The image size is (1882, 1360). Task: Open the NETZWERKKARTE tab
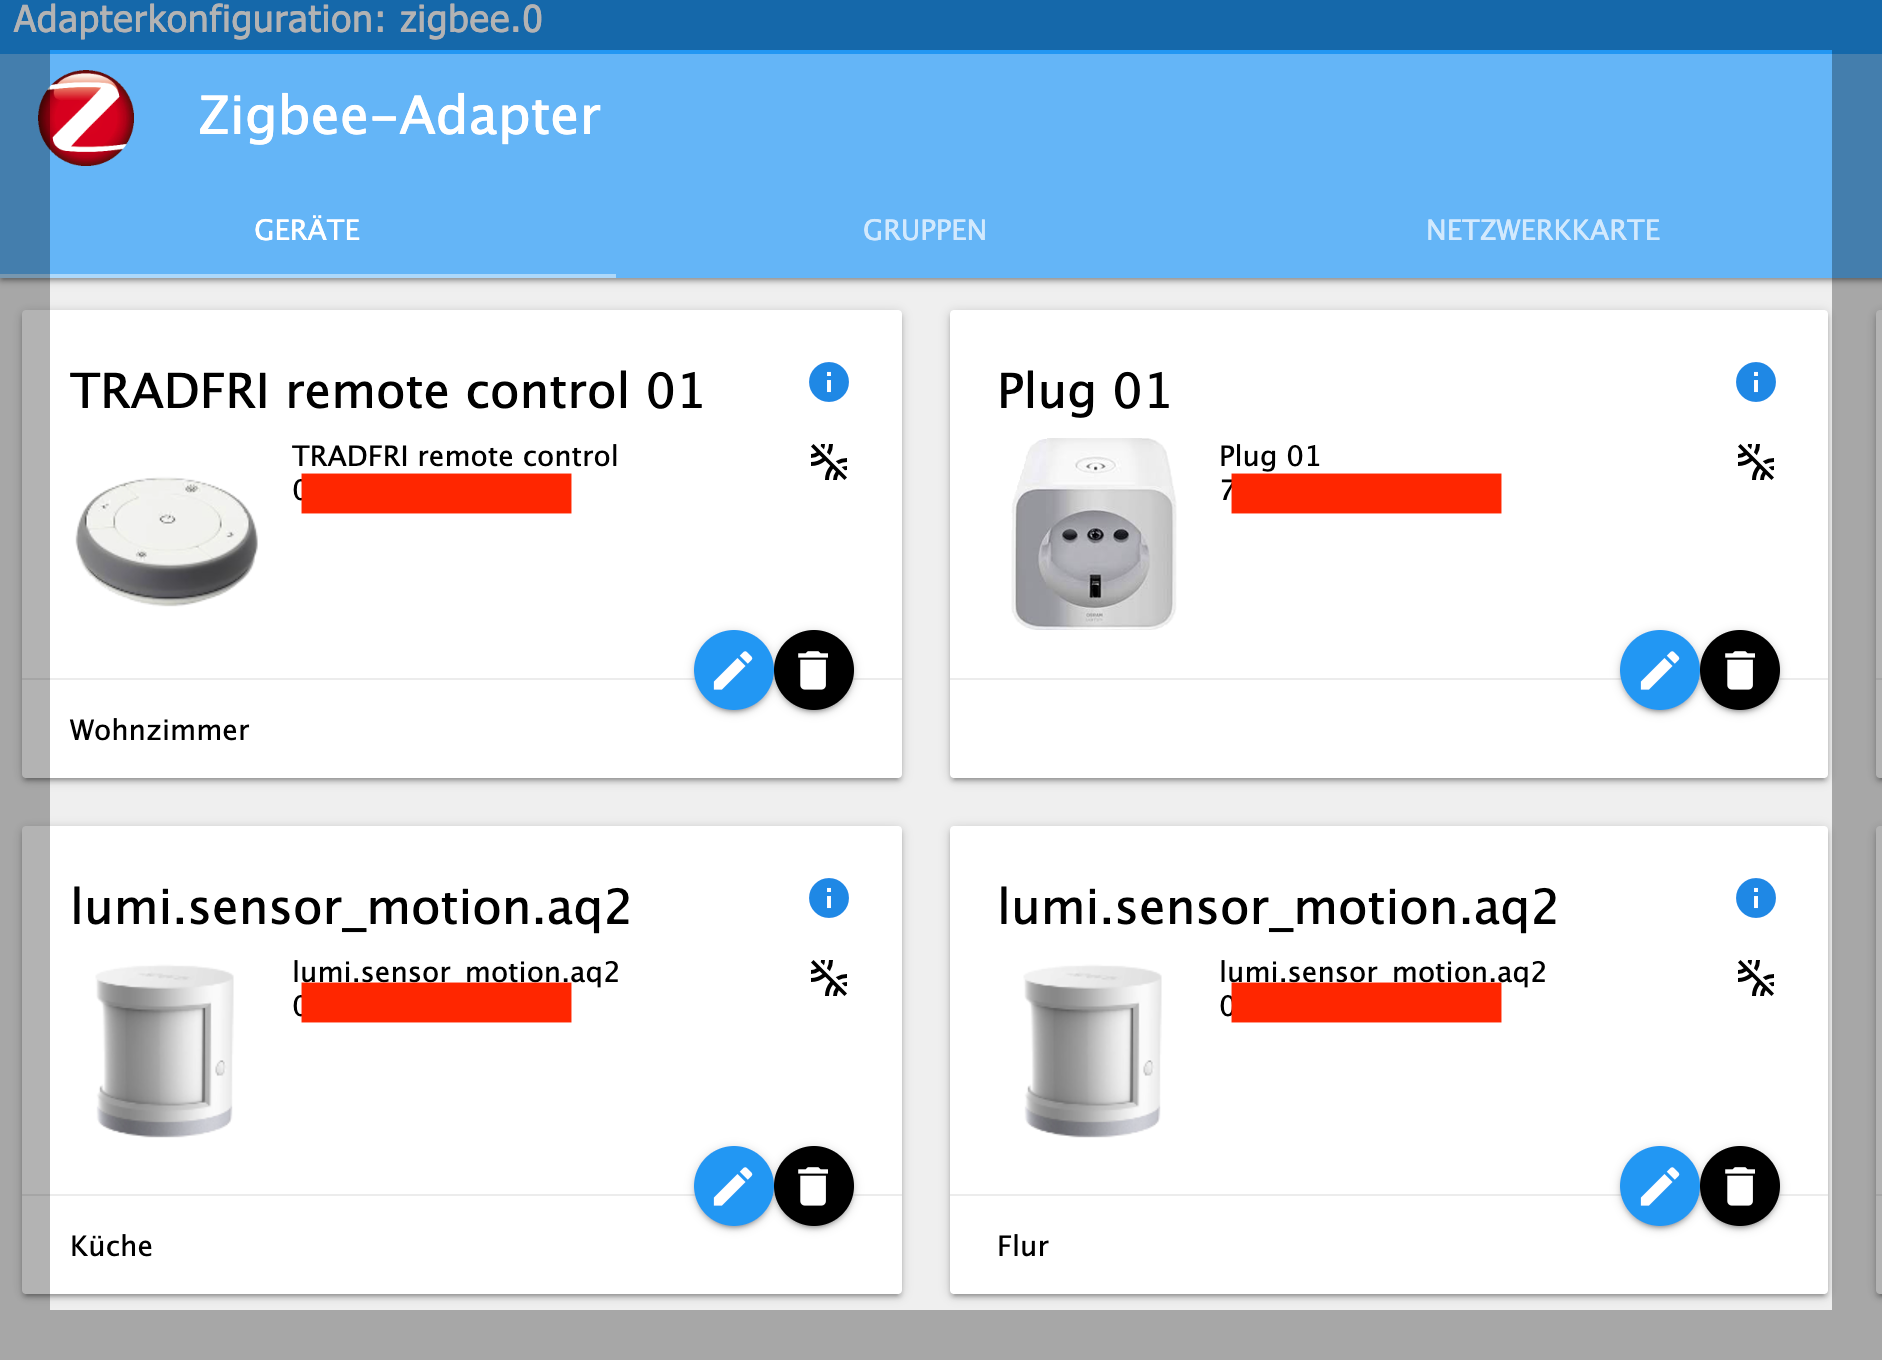point(1542,230)
